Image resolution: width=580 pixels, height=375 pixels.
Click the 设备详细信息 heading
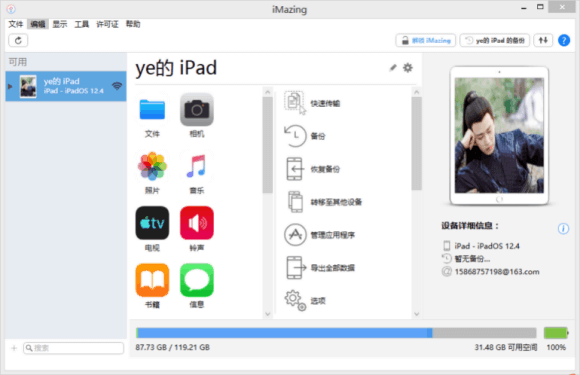point(470,226)
